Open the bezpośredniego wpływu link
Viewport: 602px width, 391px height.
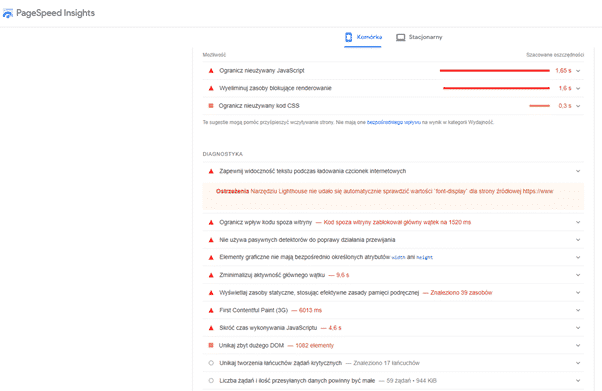394,123
